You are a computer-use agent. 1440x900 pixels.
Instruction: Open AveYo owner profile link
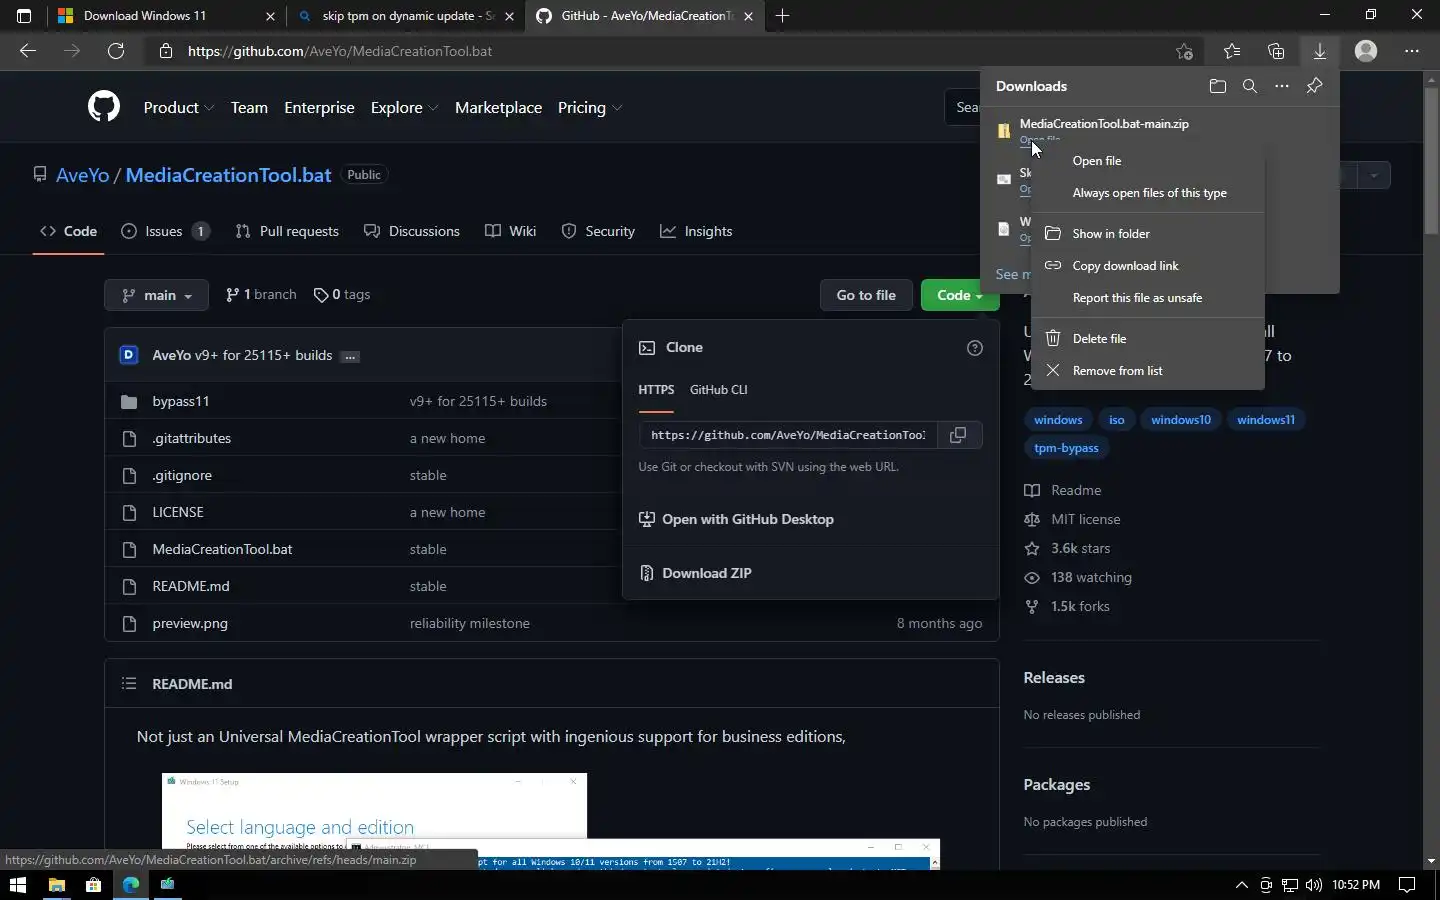(x=82, y=175)
